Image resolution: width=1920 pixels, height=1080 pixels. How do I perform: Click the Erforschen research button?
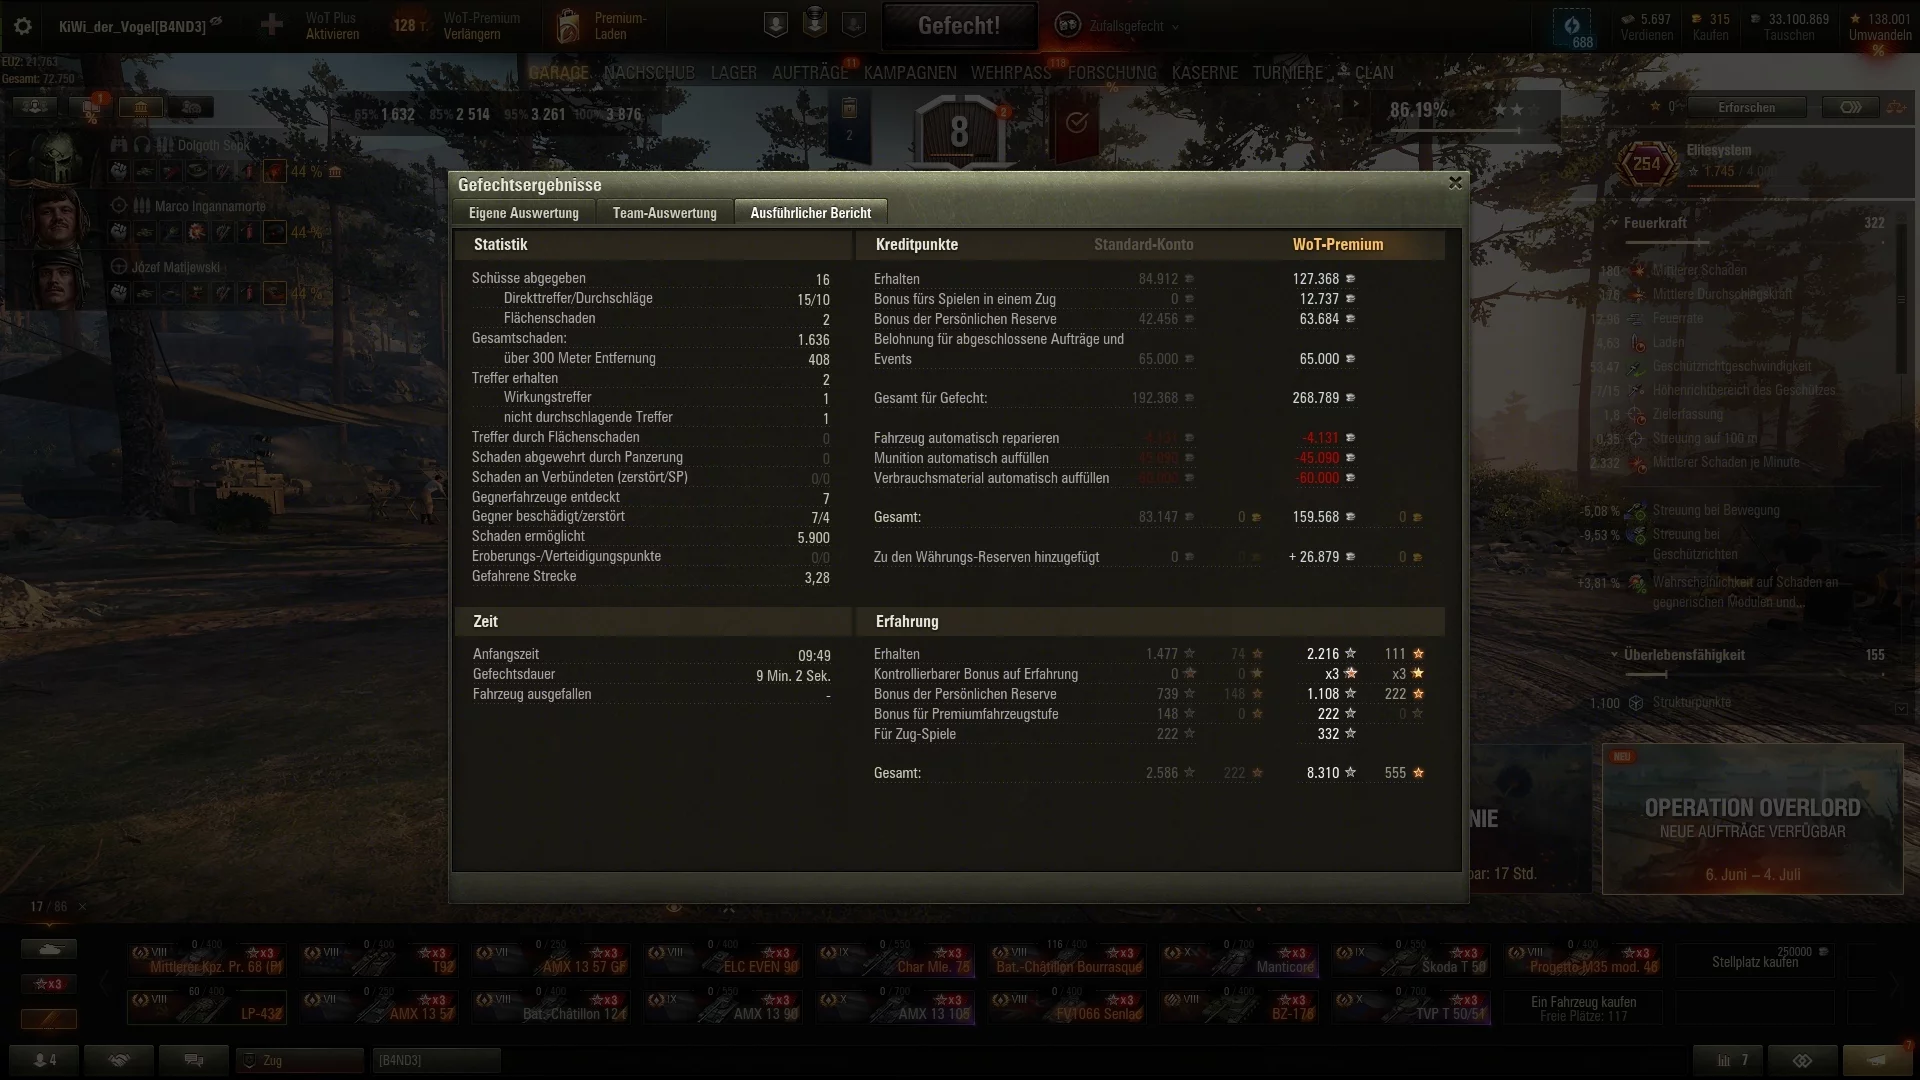click(x=1746, y=107)
